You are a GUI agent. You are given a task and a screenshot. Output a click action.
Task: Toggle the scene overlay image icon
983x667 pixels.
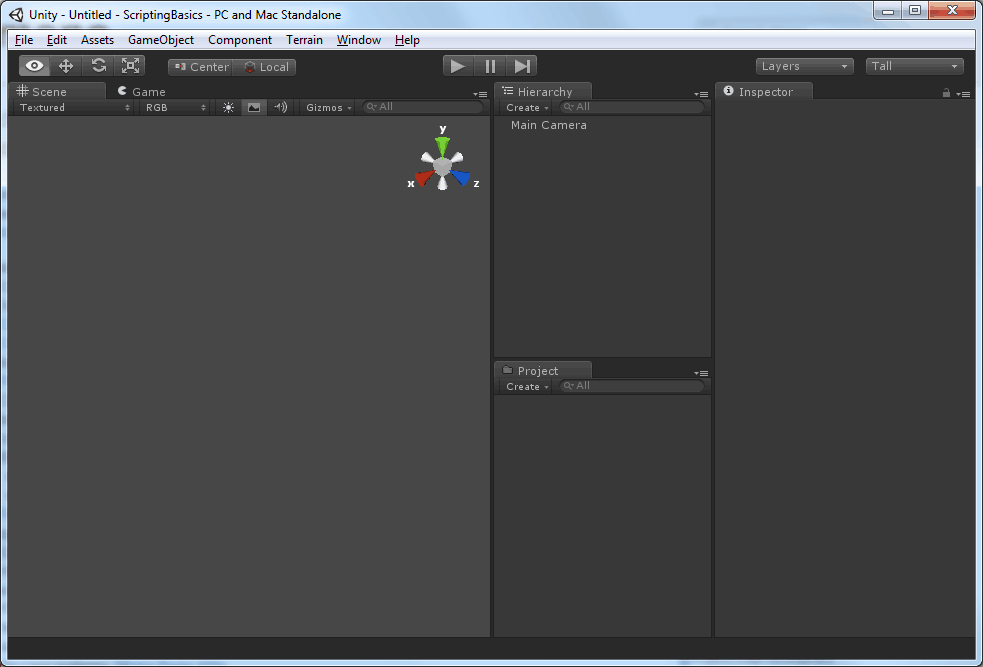click(x=254, y=108)
